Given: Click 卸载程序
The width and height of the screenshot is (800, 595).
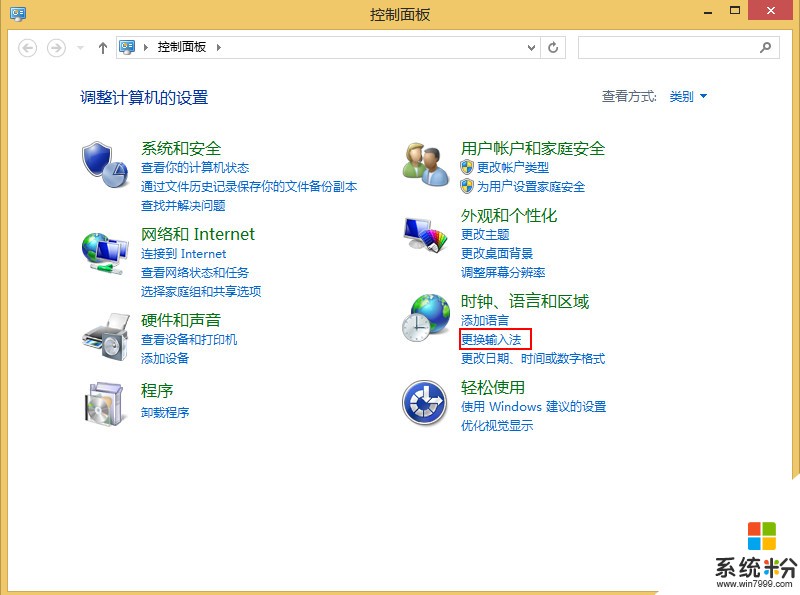Looking at the screenshot, I should pyautogui.click(x=165, y=412).
